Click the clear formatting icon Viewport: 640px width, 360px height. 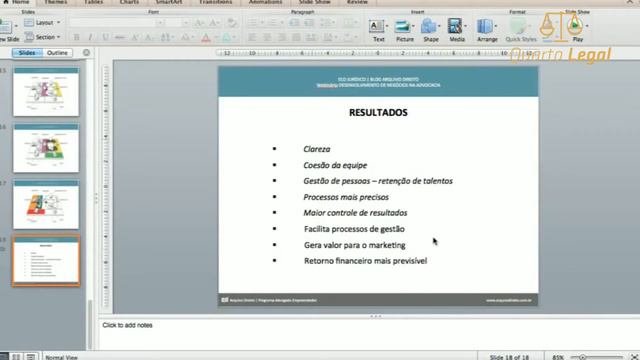[232, 23]
